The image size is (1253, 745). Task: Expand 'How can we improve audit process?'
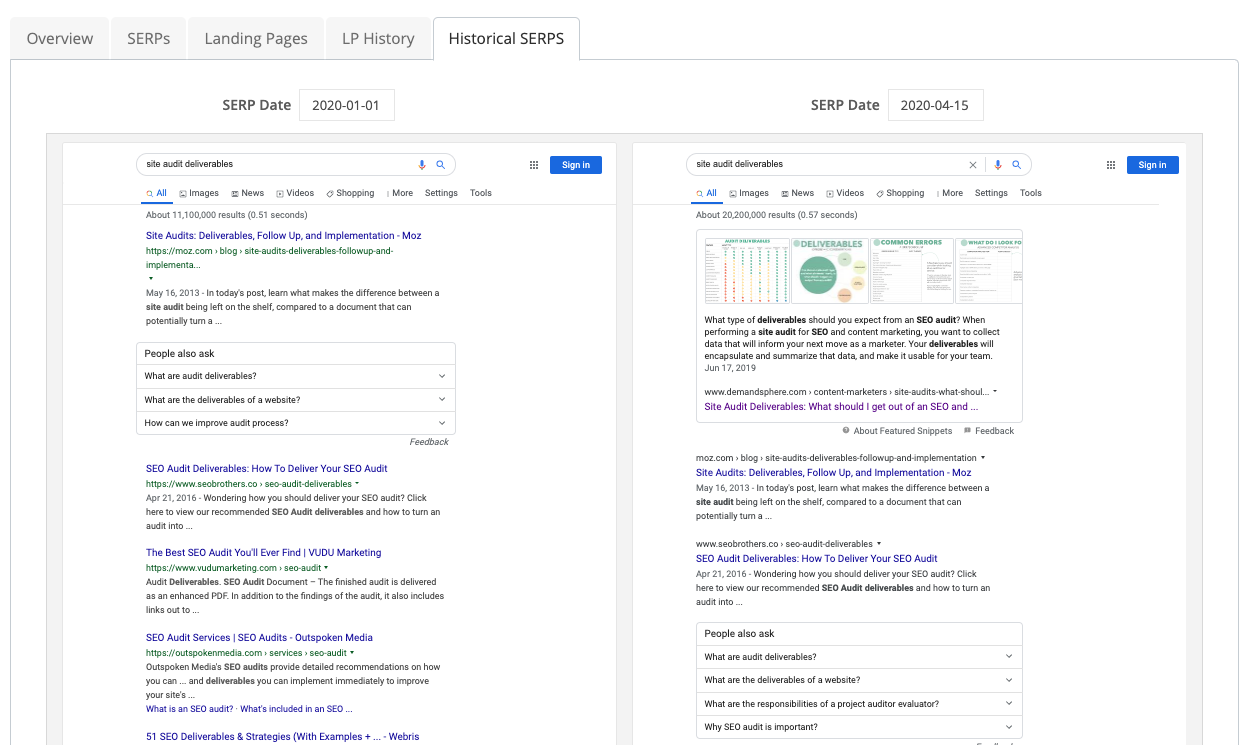442,423
